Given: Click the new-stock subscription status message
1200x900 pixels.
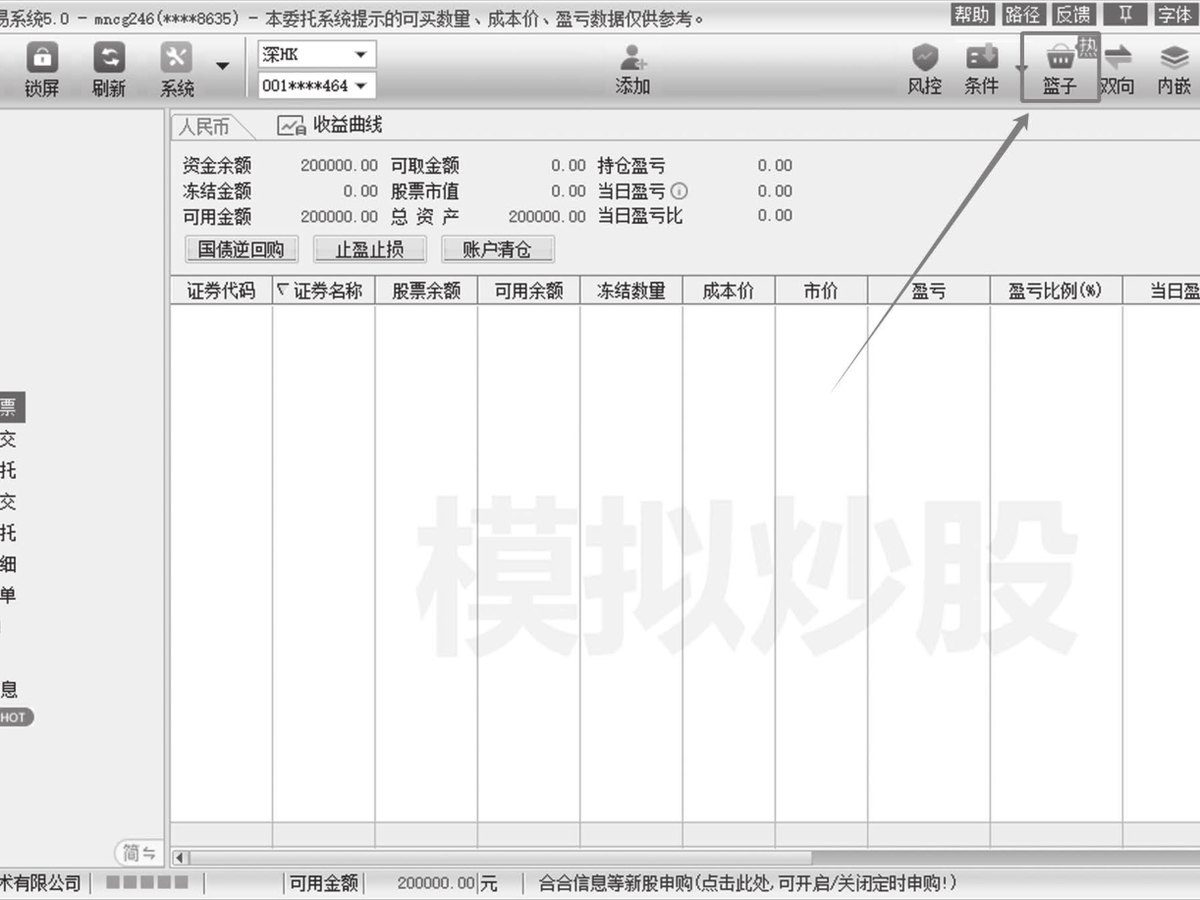Looking at the screenshot, I should (x=748, y=883).
